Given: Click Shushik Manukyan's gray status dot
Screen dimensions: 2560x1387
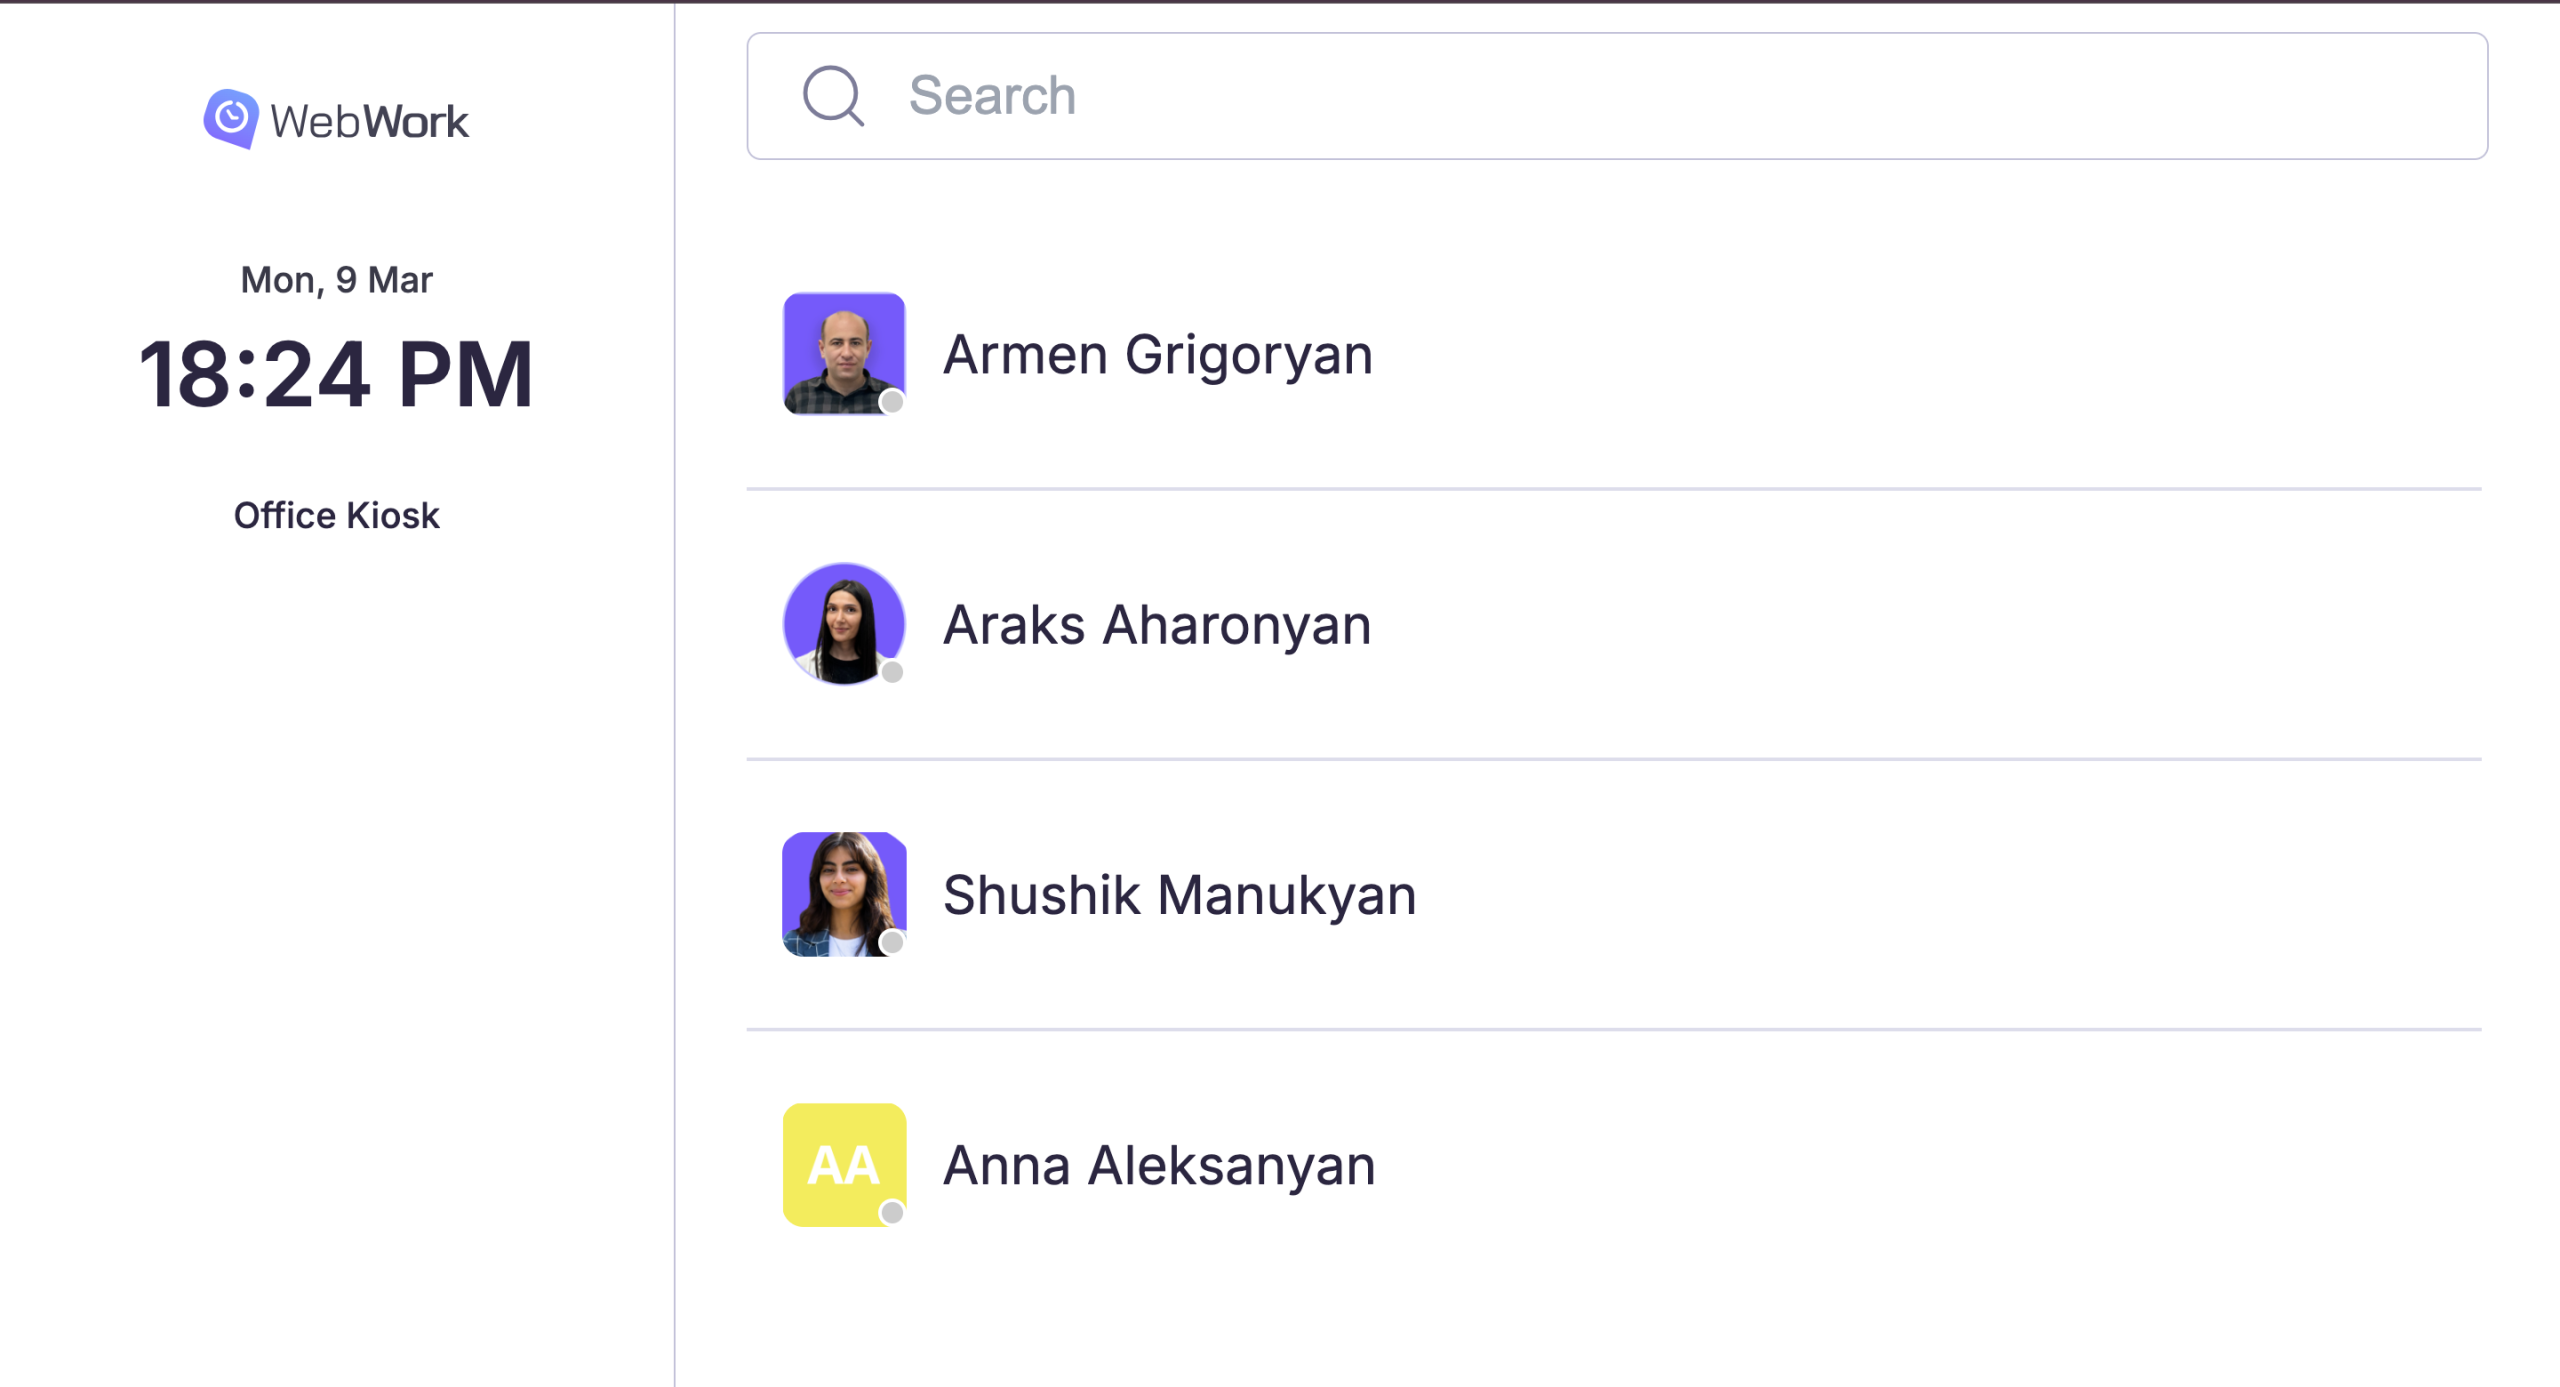Looking at the screenshot, I should pyautogui.click(x=892, y=942).
